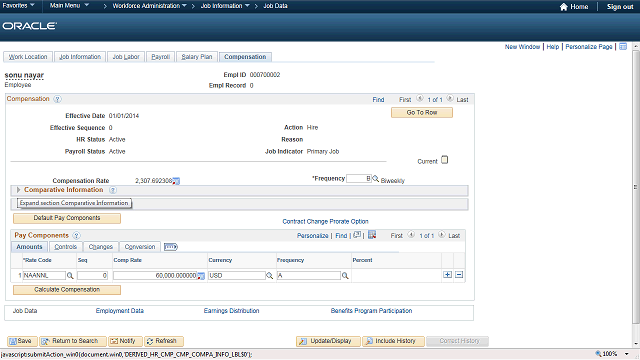Screen dimensions: 640x360
Task: Click the Include History button
Action: click(393, 341)
